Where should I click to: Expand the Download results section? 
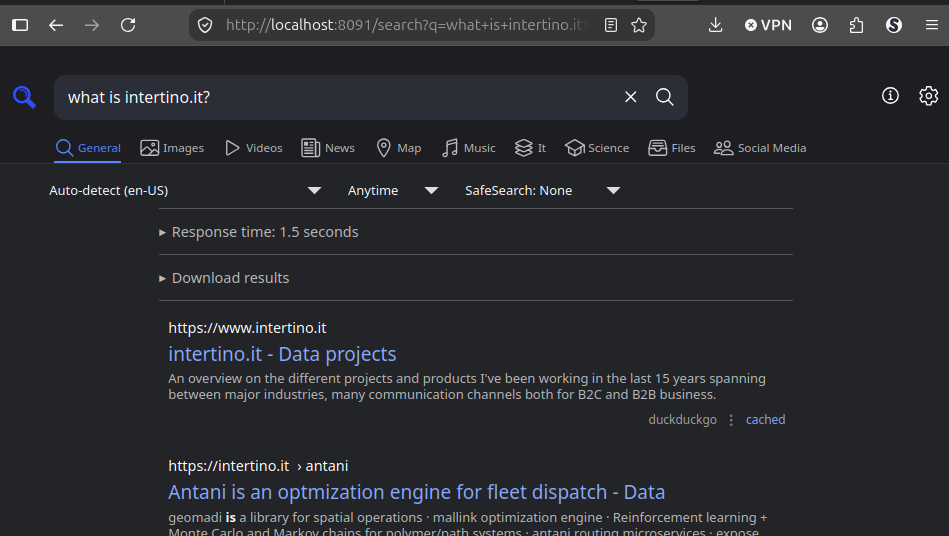225,278
